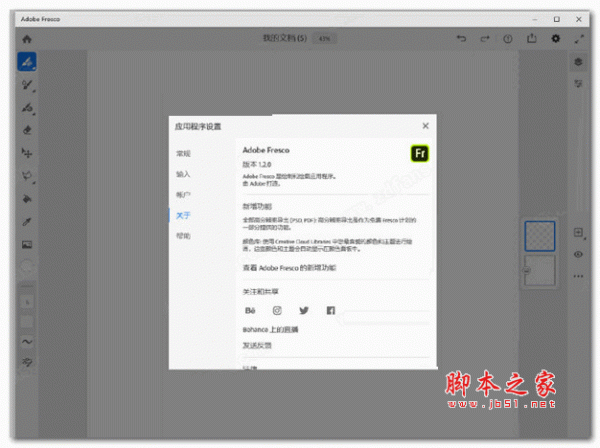Select the Eraser tool
This screenshot has width=600, height=448.
click(27, 130)
